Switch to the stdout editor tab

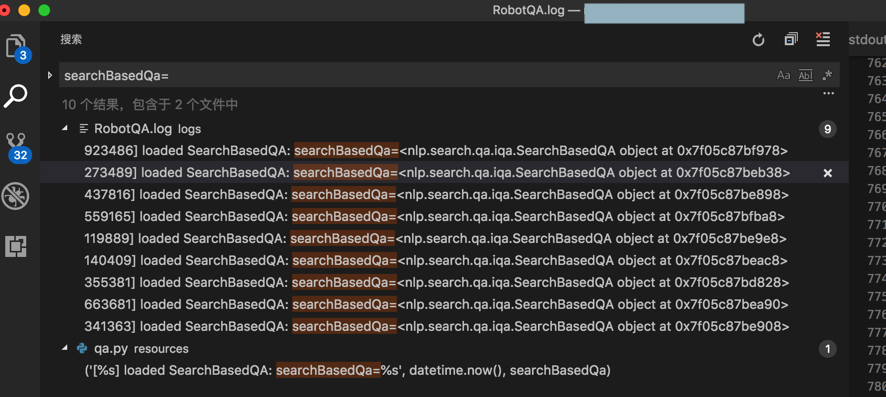(x=867, y=40)
